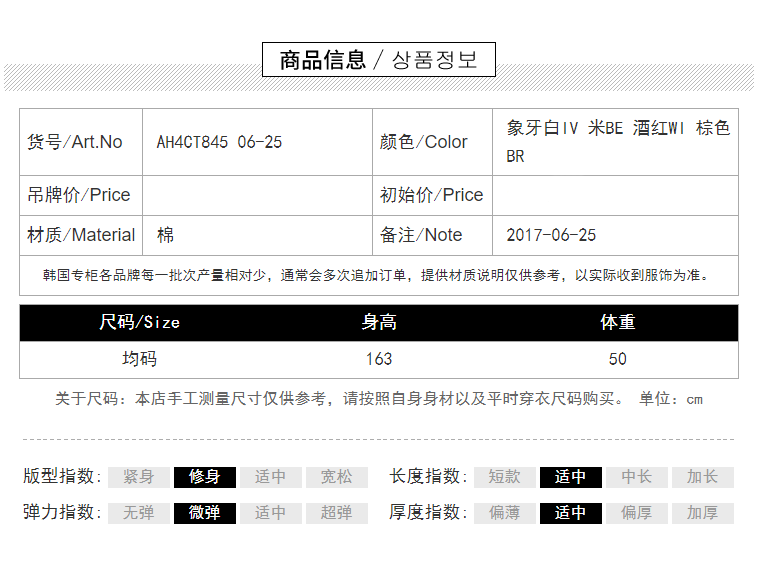Select the 加长 length option
The height and width of the screenshot is (566, 760).
(x=703, y=477)
